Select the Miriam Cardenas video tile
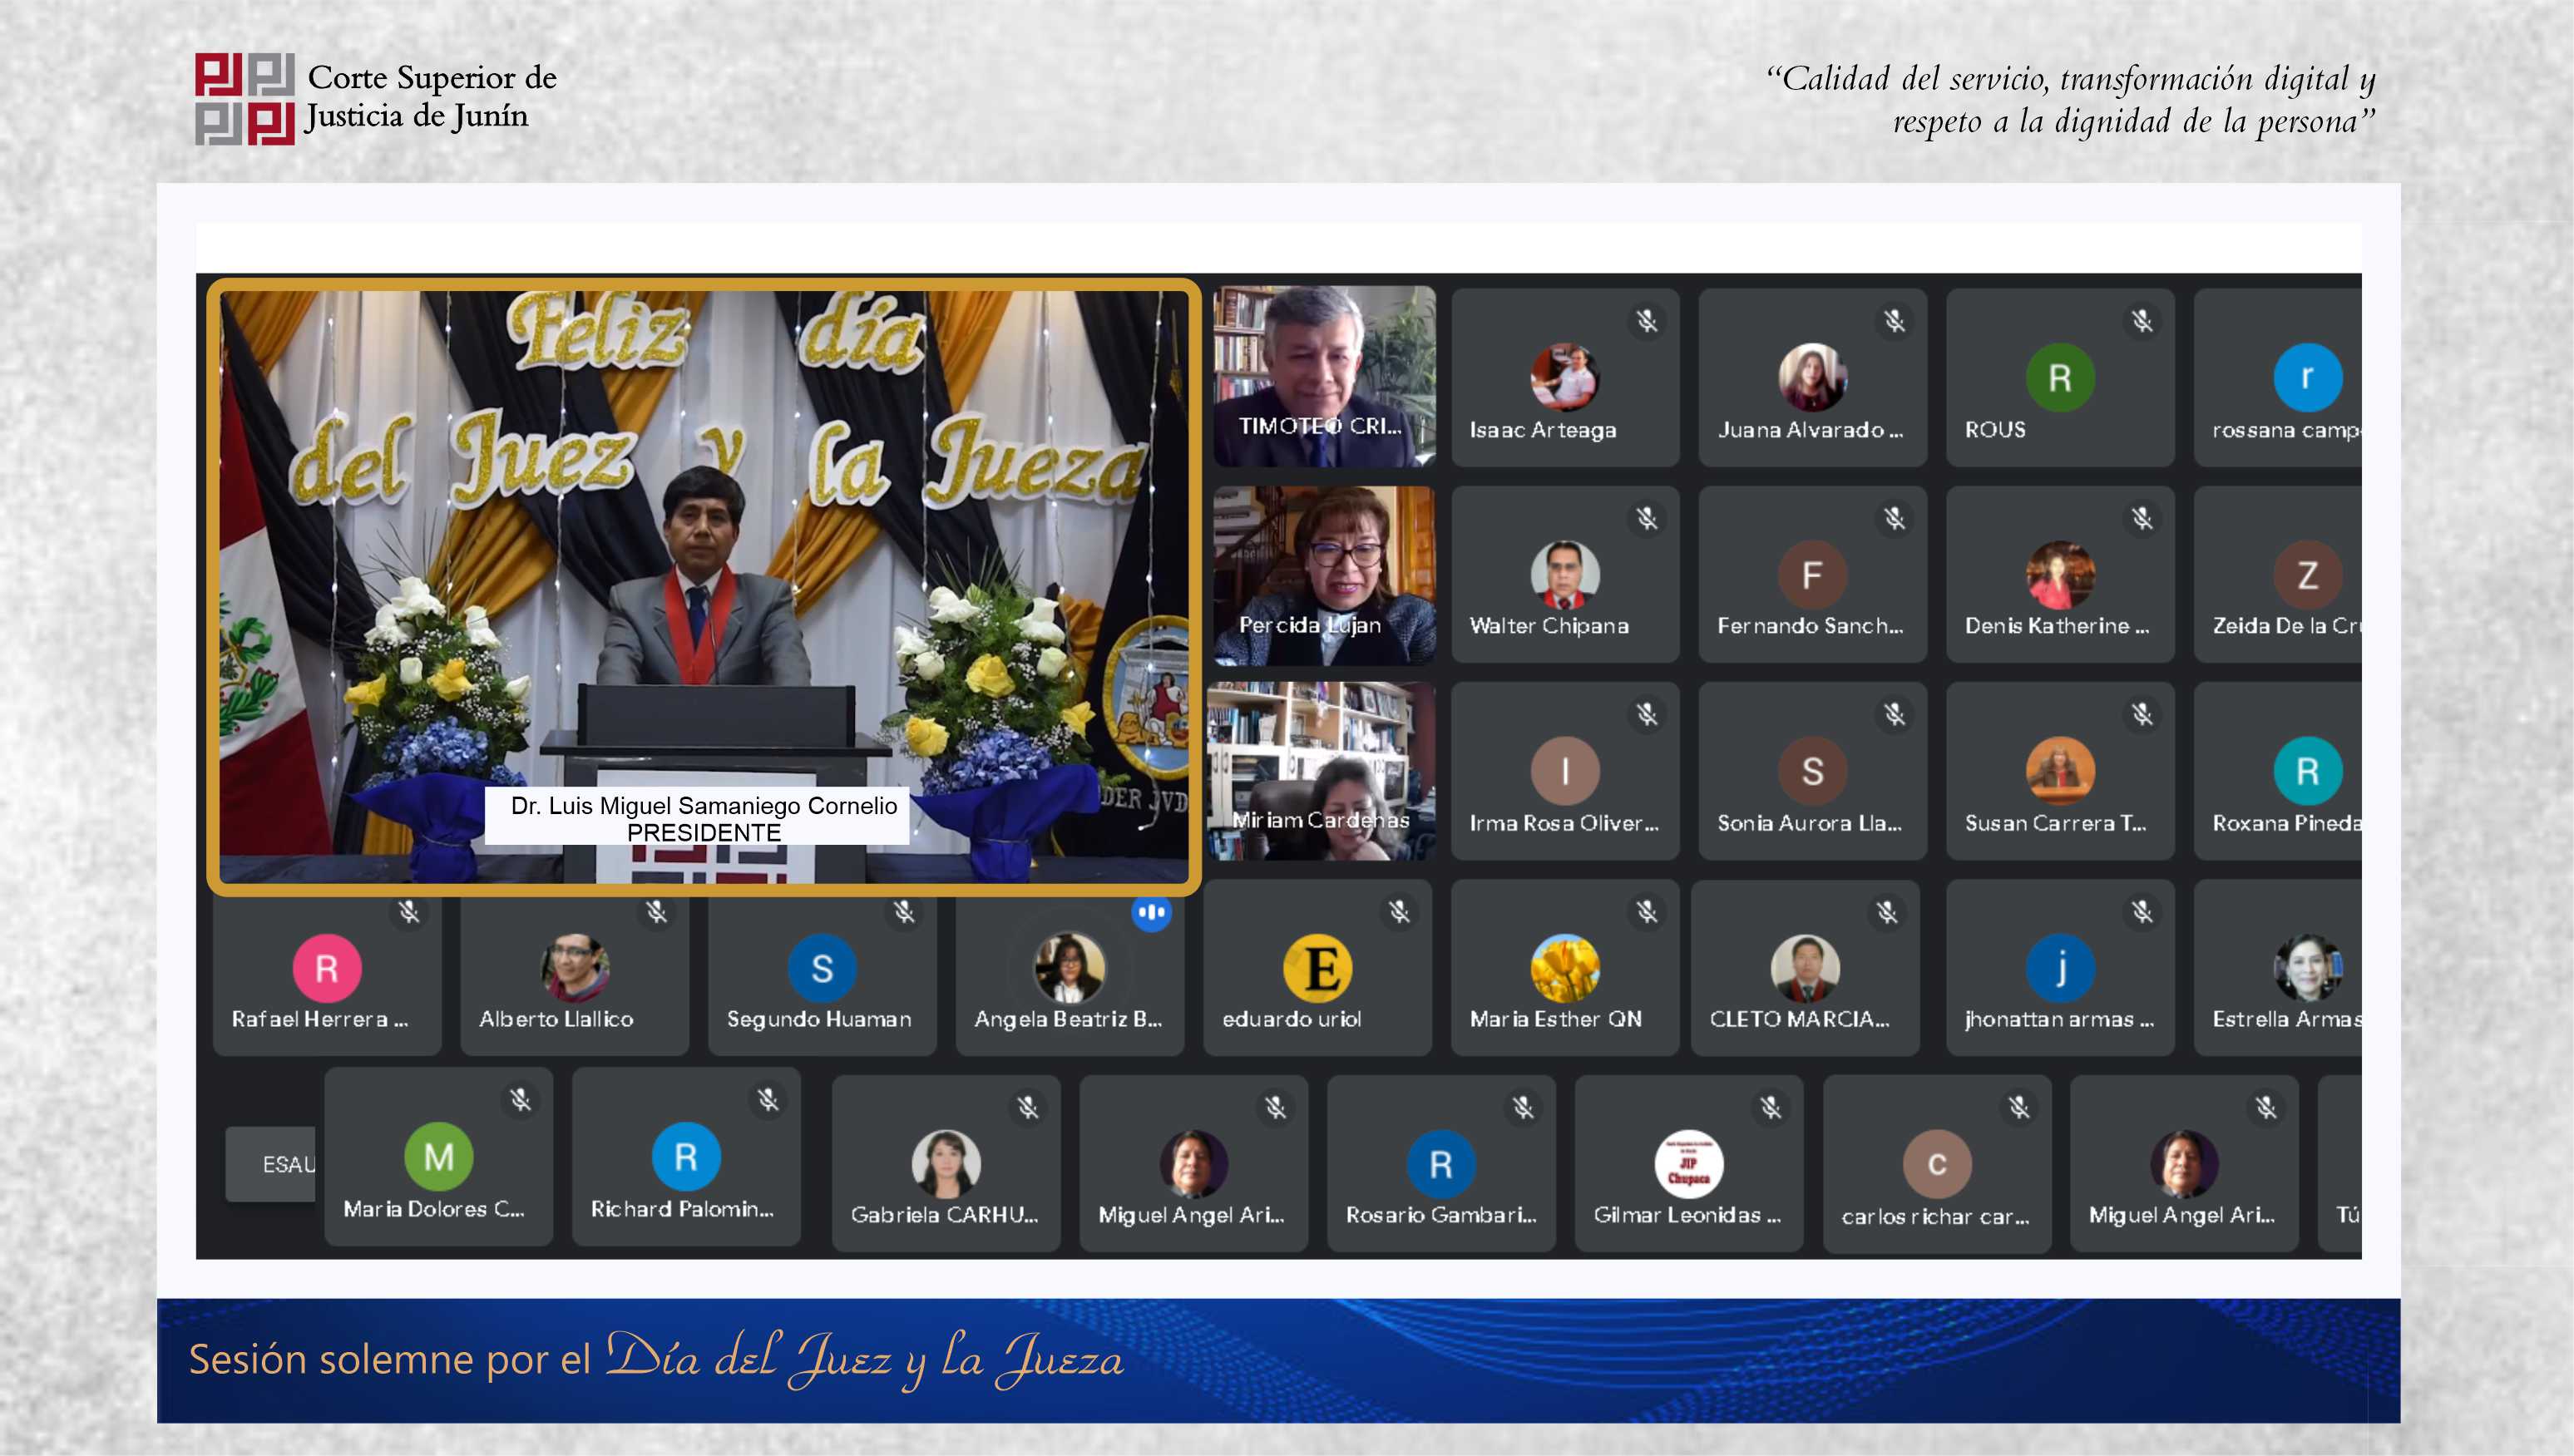Image resolution: width=2574 pixels, height=1456 pixels. [1322, 771]
